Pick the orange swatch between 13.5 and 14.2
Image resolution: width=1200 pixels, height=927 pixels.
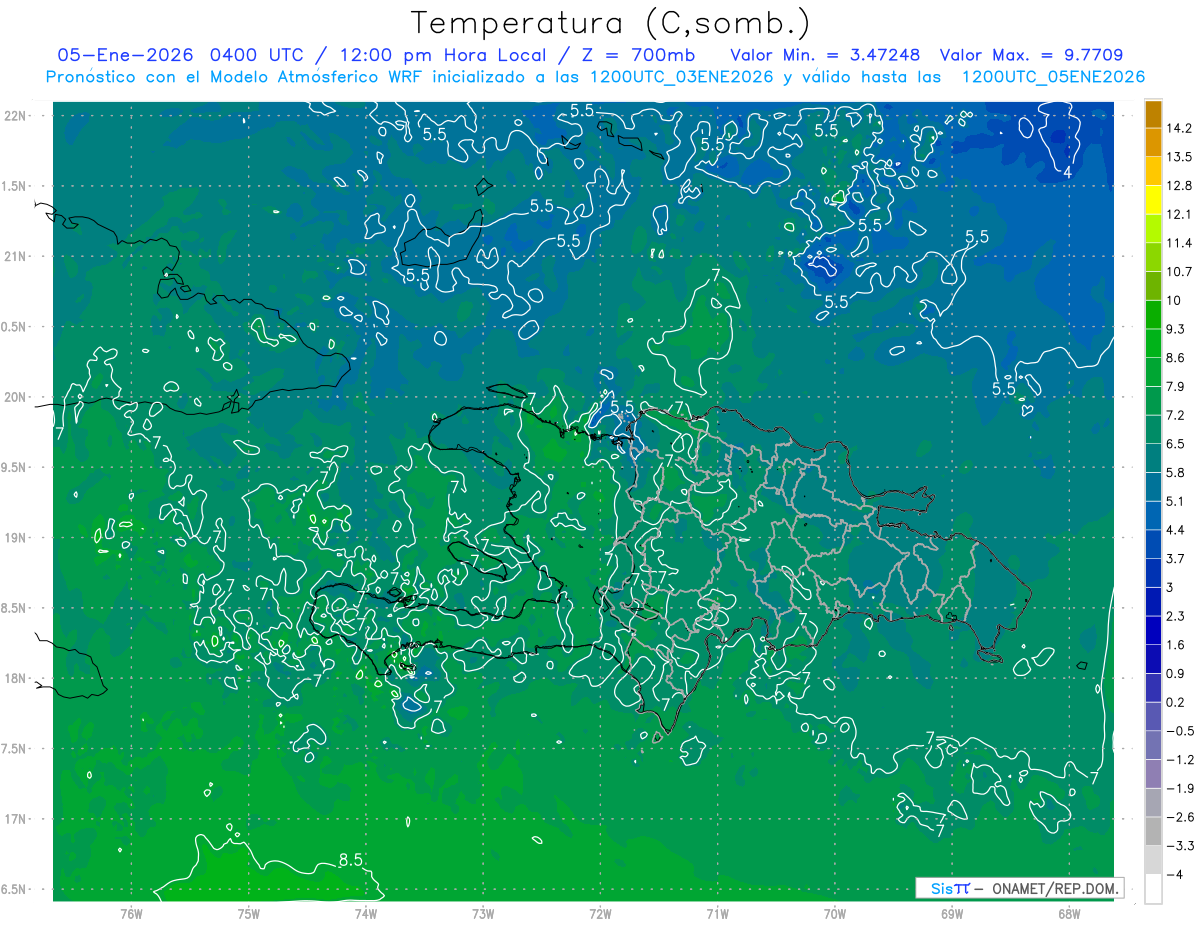(x=1153, y=143)
